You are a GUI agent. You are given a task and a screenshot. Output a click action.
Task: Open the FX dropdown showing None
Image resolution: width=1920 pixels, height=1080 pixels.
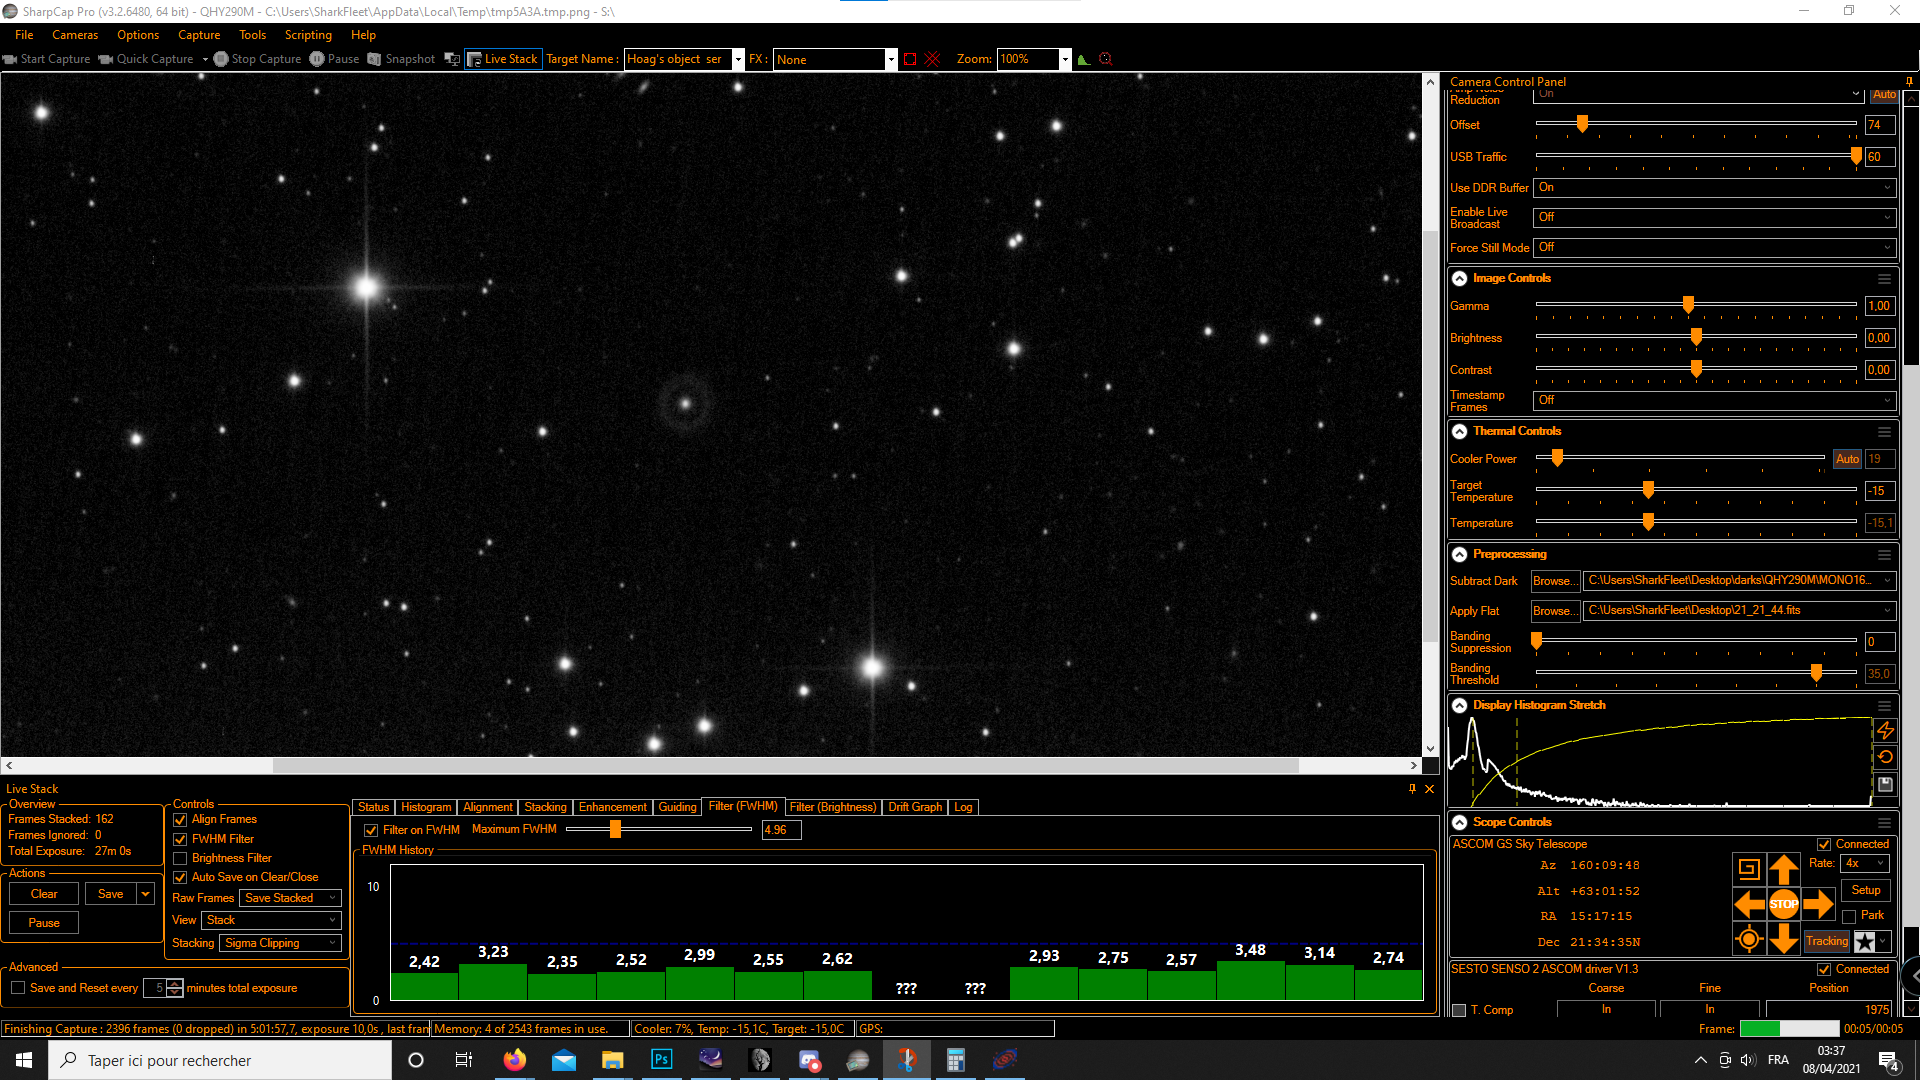pos(890,59)
